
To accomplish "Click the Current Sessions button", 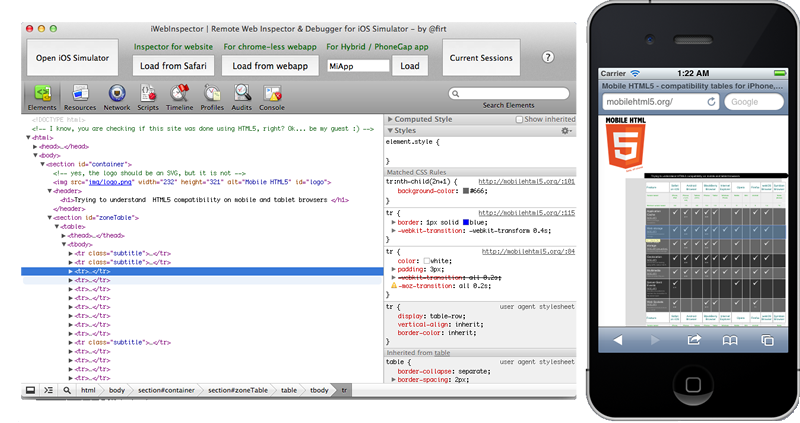I will (481, 58).
